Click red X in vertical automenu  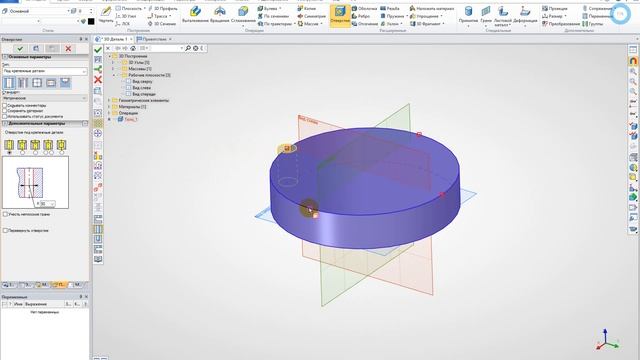98,79
